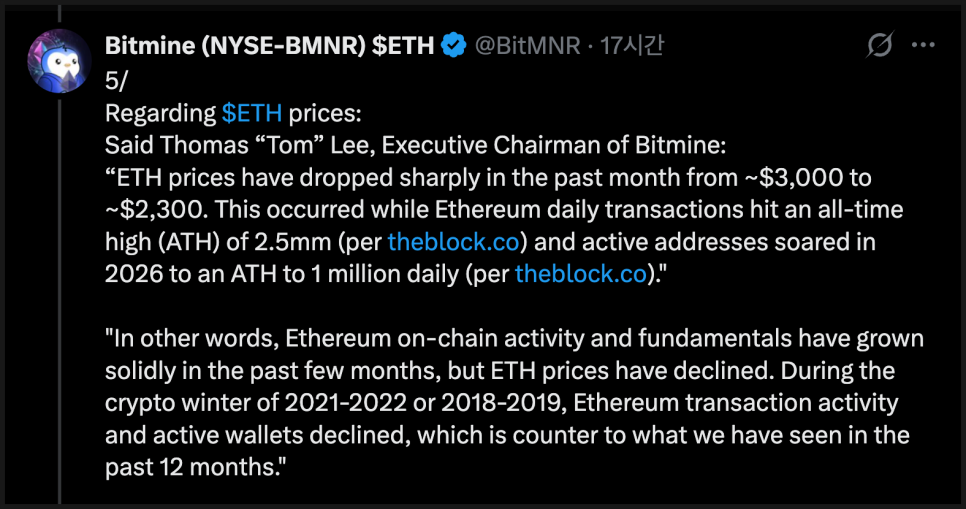Click the word "Regarding" in the post

pos(159,112)
